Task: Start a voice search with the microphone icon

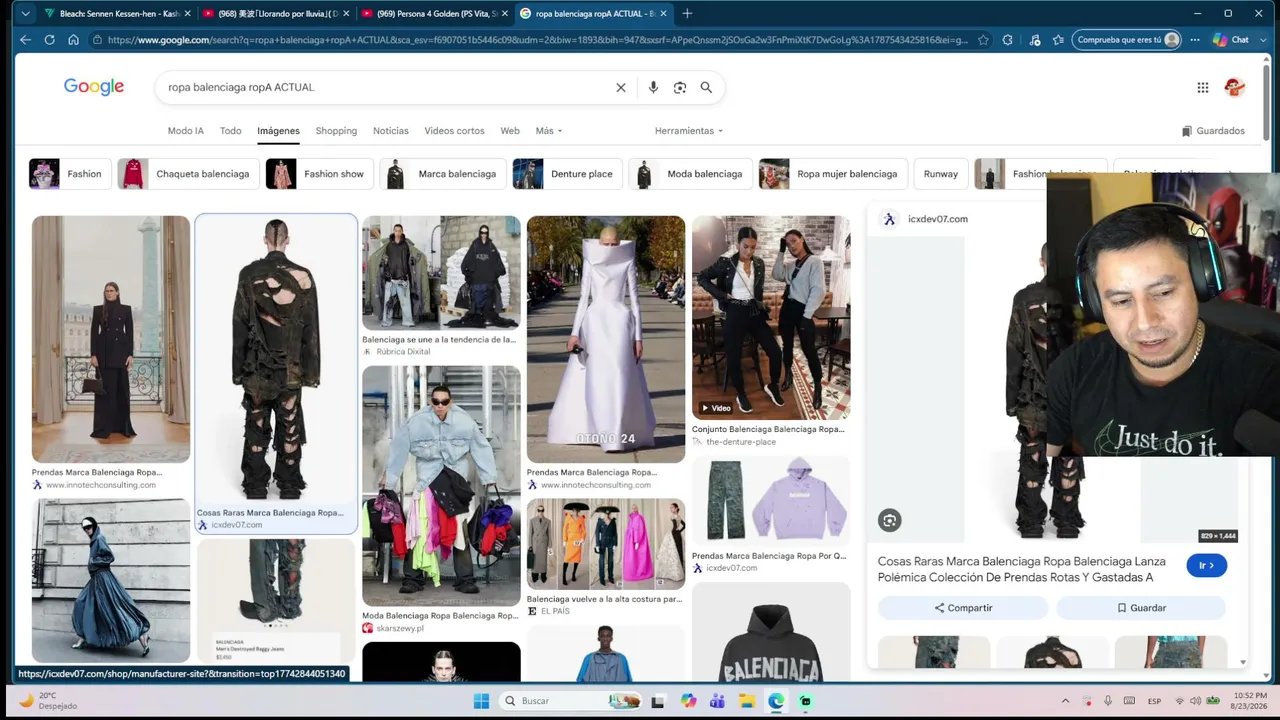Action: coord(653,87)
